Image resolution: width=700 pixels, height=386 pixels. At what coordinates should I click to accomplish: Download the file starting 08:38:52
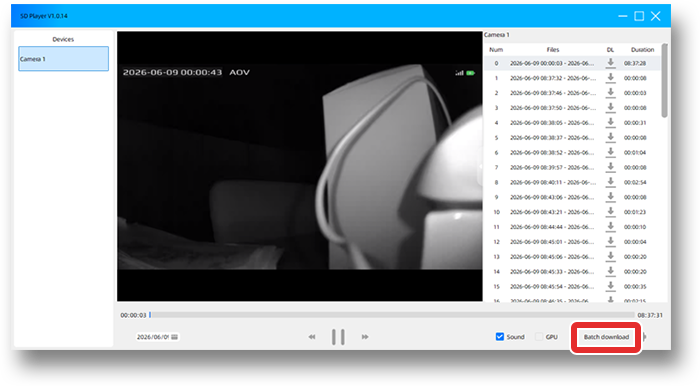(x=610, y=152)
